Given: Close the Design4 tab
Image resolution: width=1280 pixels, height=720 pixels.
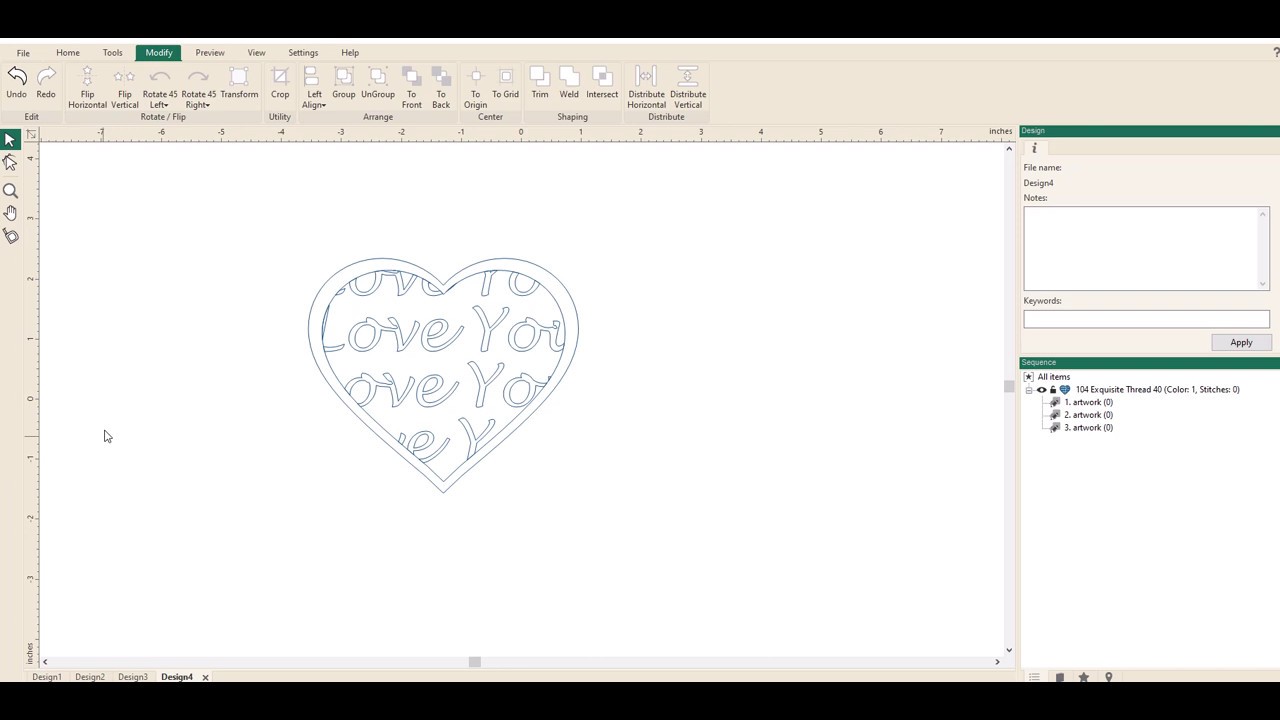Looking at the screenshot, I should [205, 677].
